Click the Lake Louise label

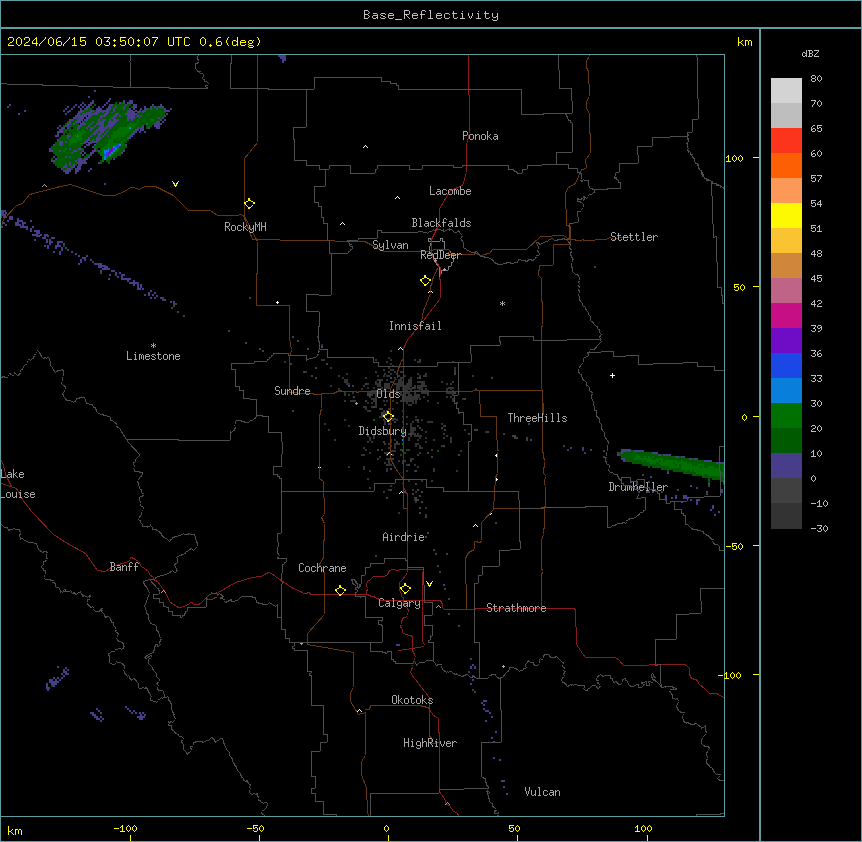coord(18,484)
